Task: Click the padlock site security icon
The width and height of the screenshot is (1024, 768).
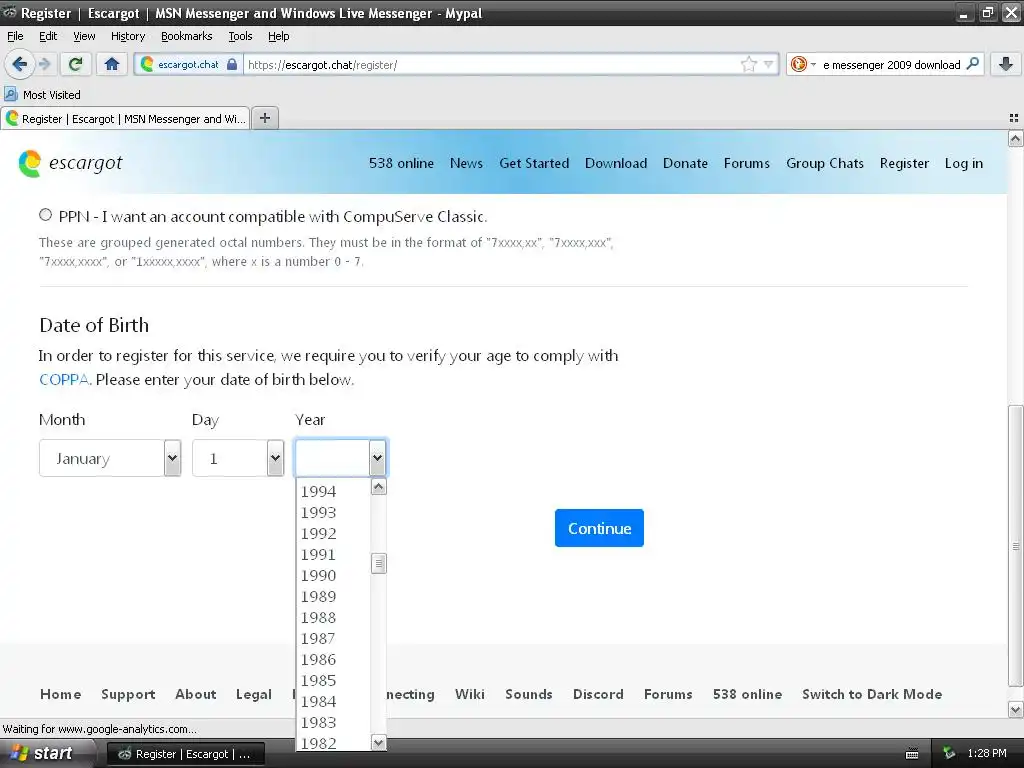Action: click(x=232, y=64)
